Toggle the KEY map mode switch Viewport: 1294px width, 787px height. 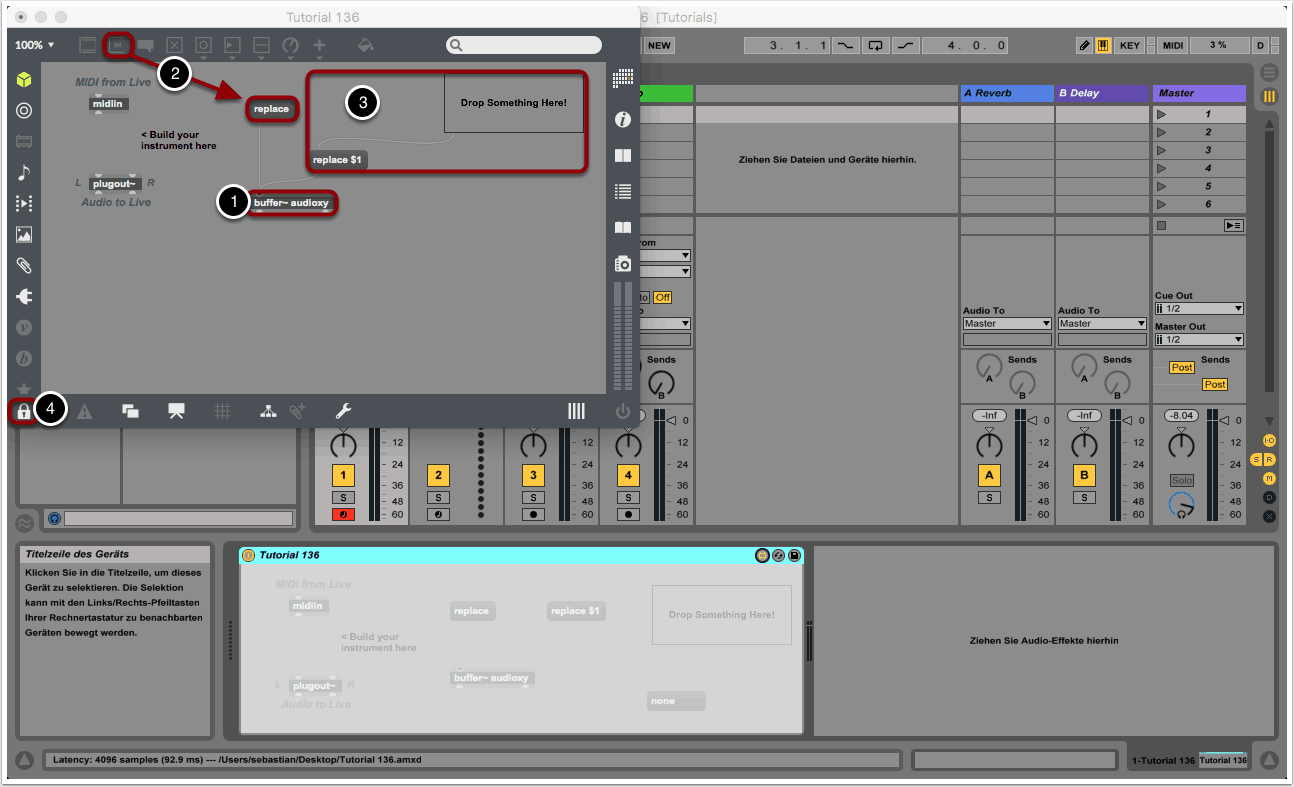tap(1130, 45)
